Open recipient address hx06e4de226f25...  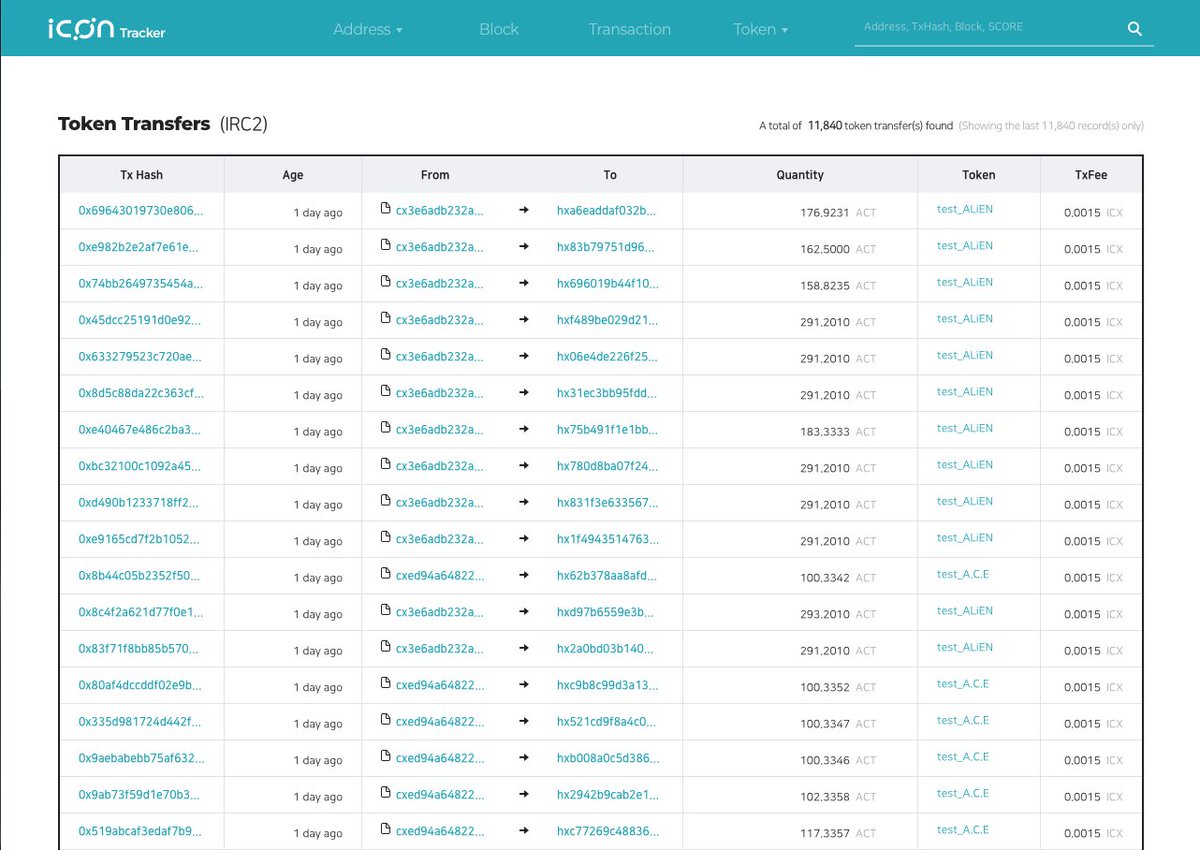point(608,357)
